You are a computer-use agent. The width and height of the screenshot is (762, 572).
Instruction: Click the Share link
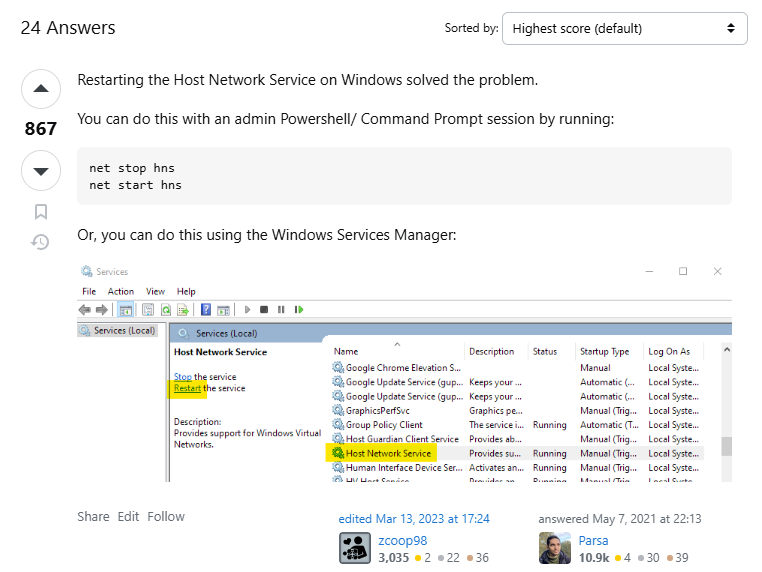pos(93,516)
